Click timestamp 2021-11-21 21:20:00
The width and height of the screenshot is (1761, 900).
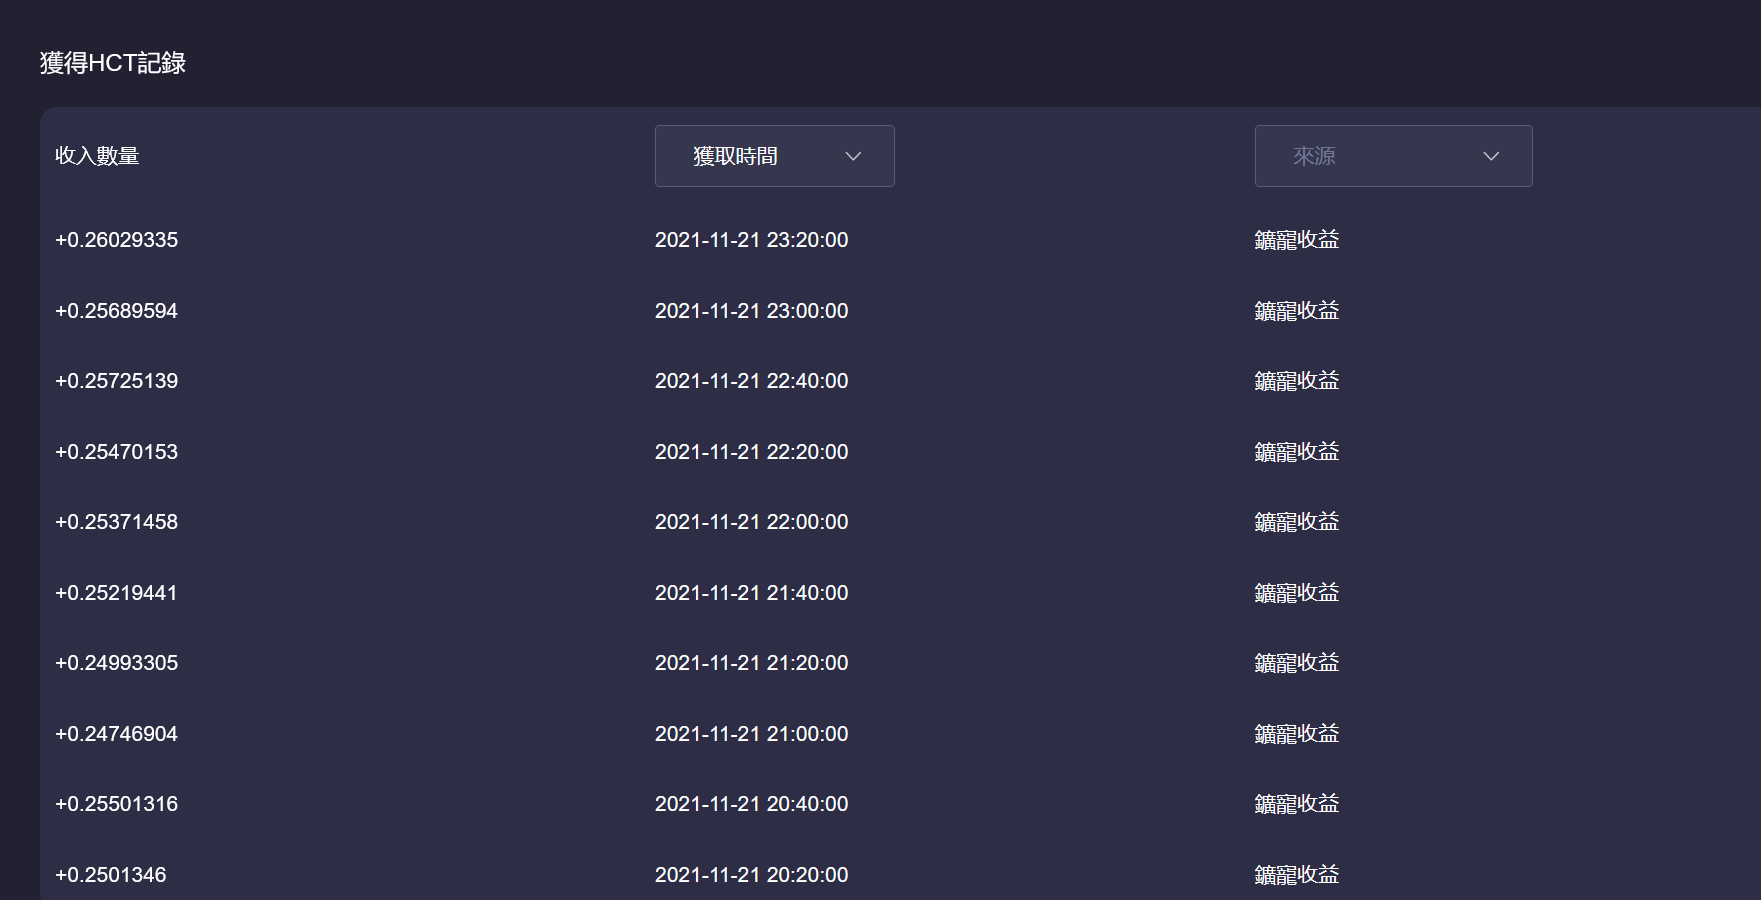(751, 663)
